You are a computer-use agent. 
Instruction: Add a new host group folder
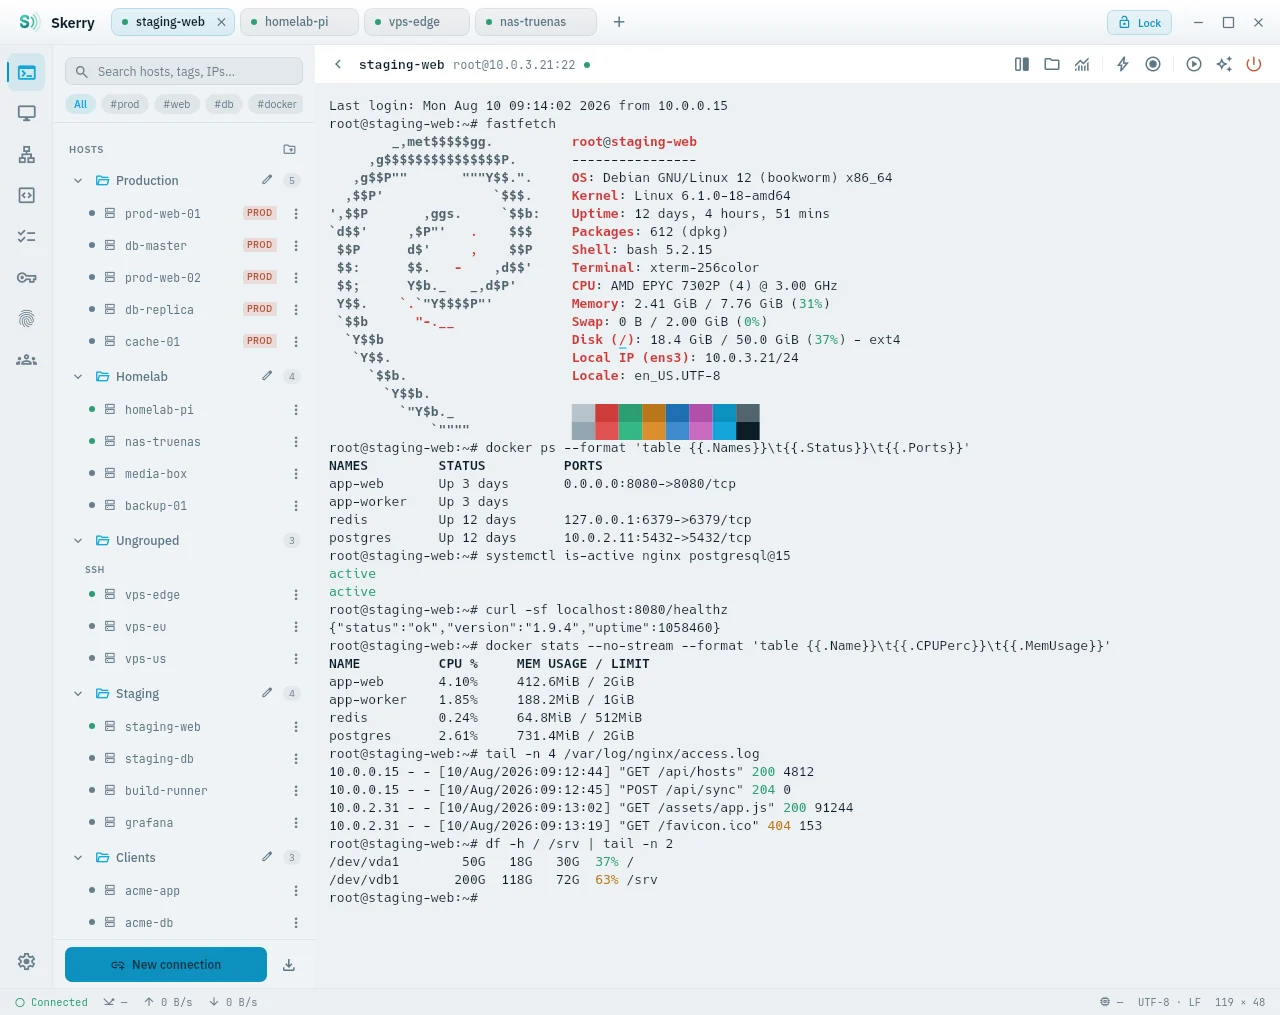click(x=290, y=149)
